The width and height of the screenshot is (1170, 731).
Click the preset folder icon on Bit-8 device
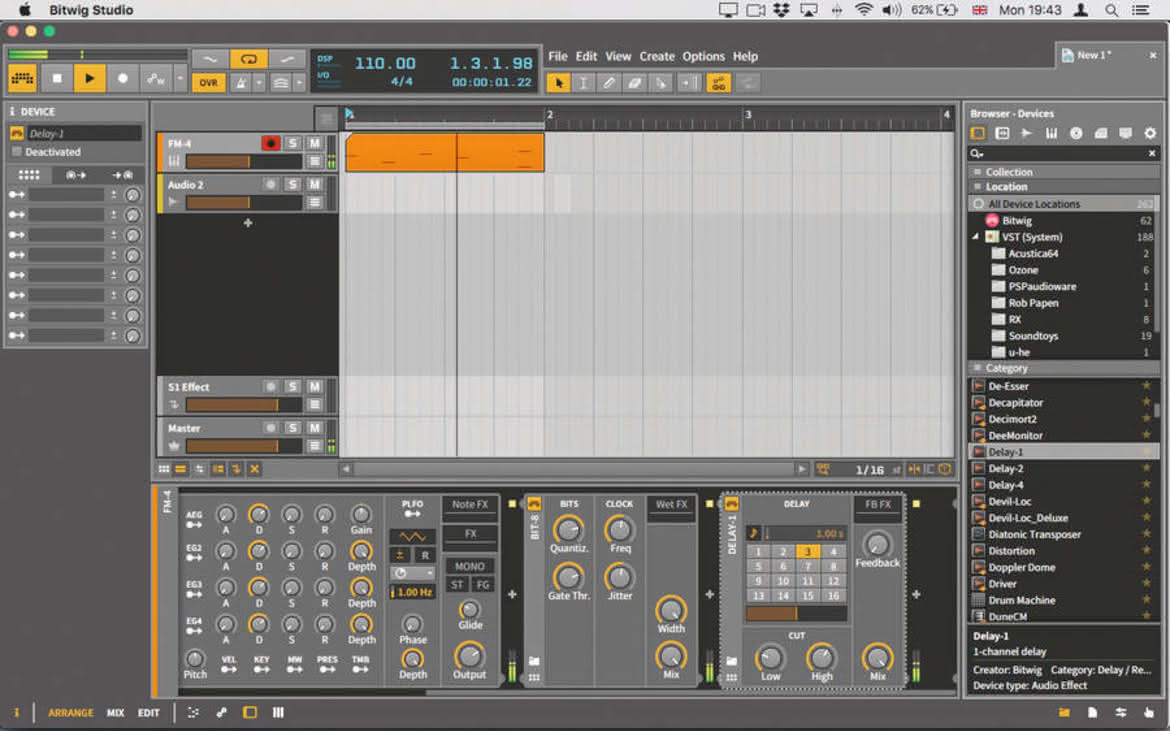point(534,661)
